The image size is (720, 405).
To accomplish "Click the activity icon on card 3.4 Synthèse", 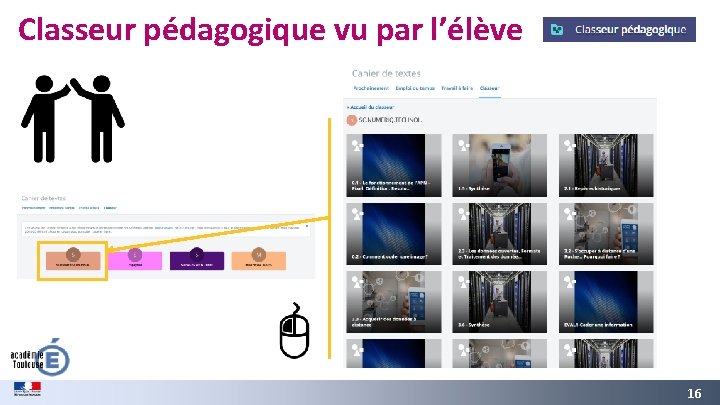I will coord(463,283).
